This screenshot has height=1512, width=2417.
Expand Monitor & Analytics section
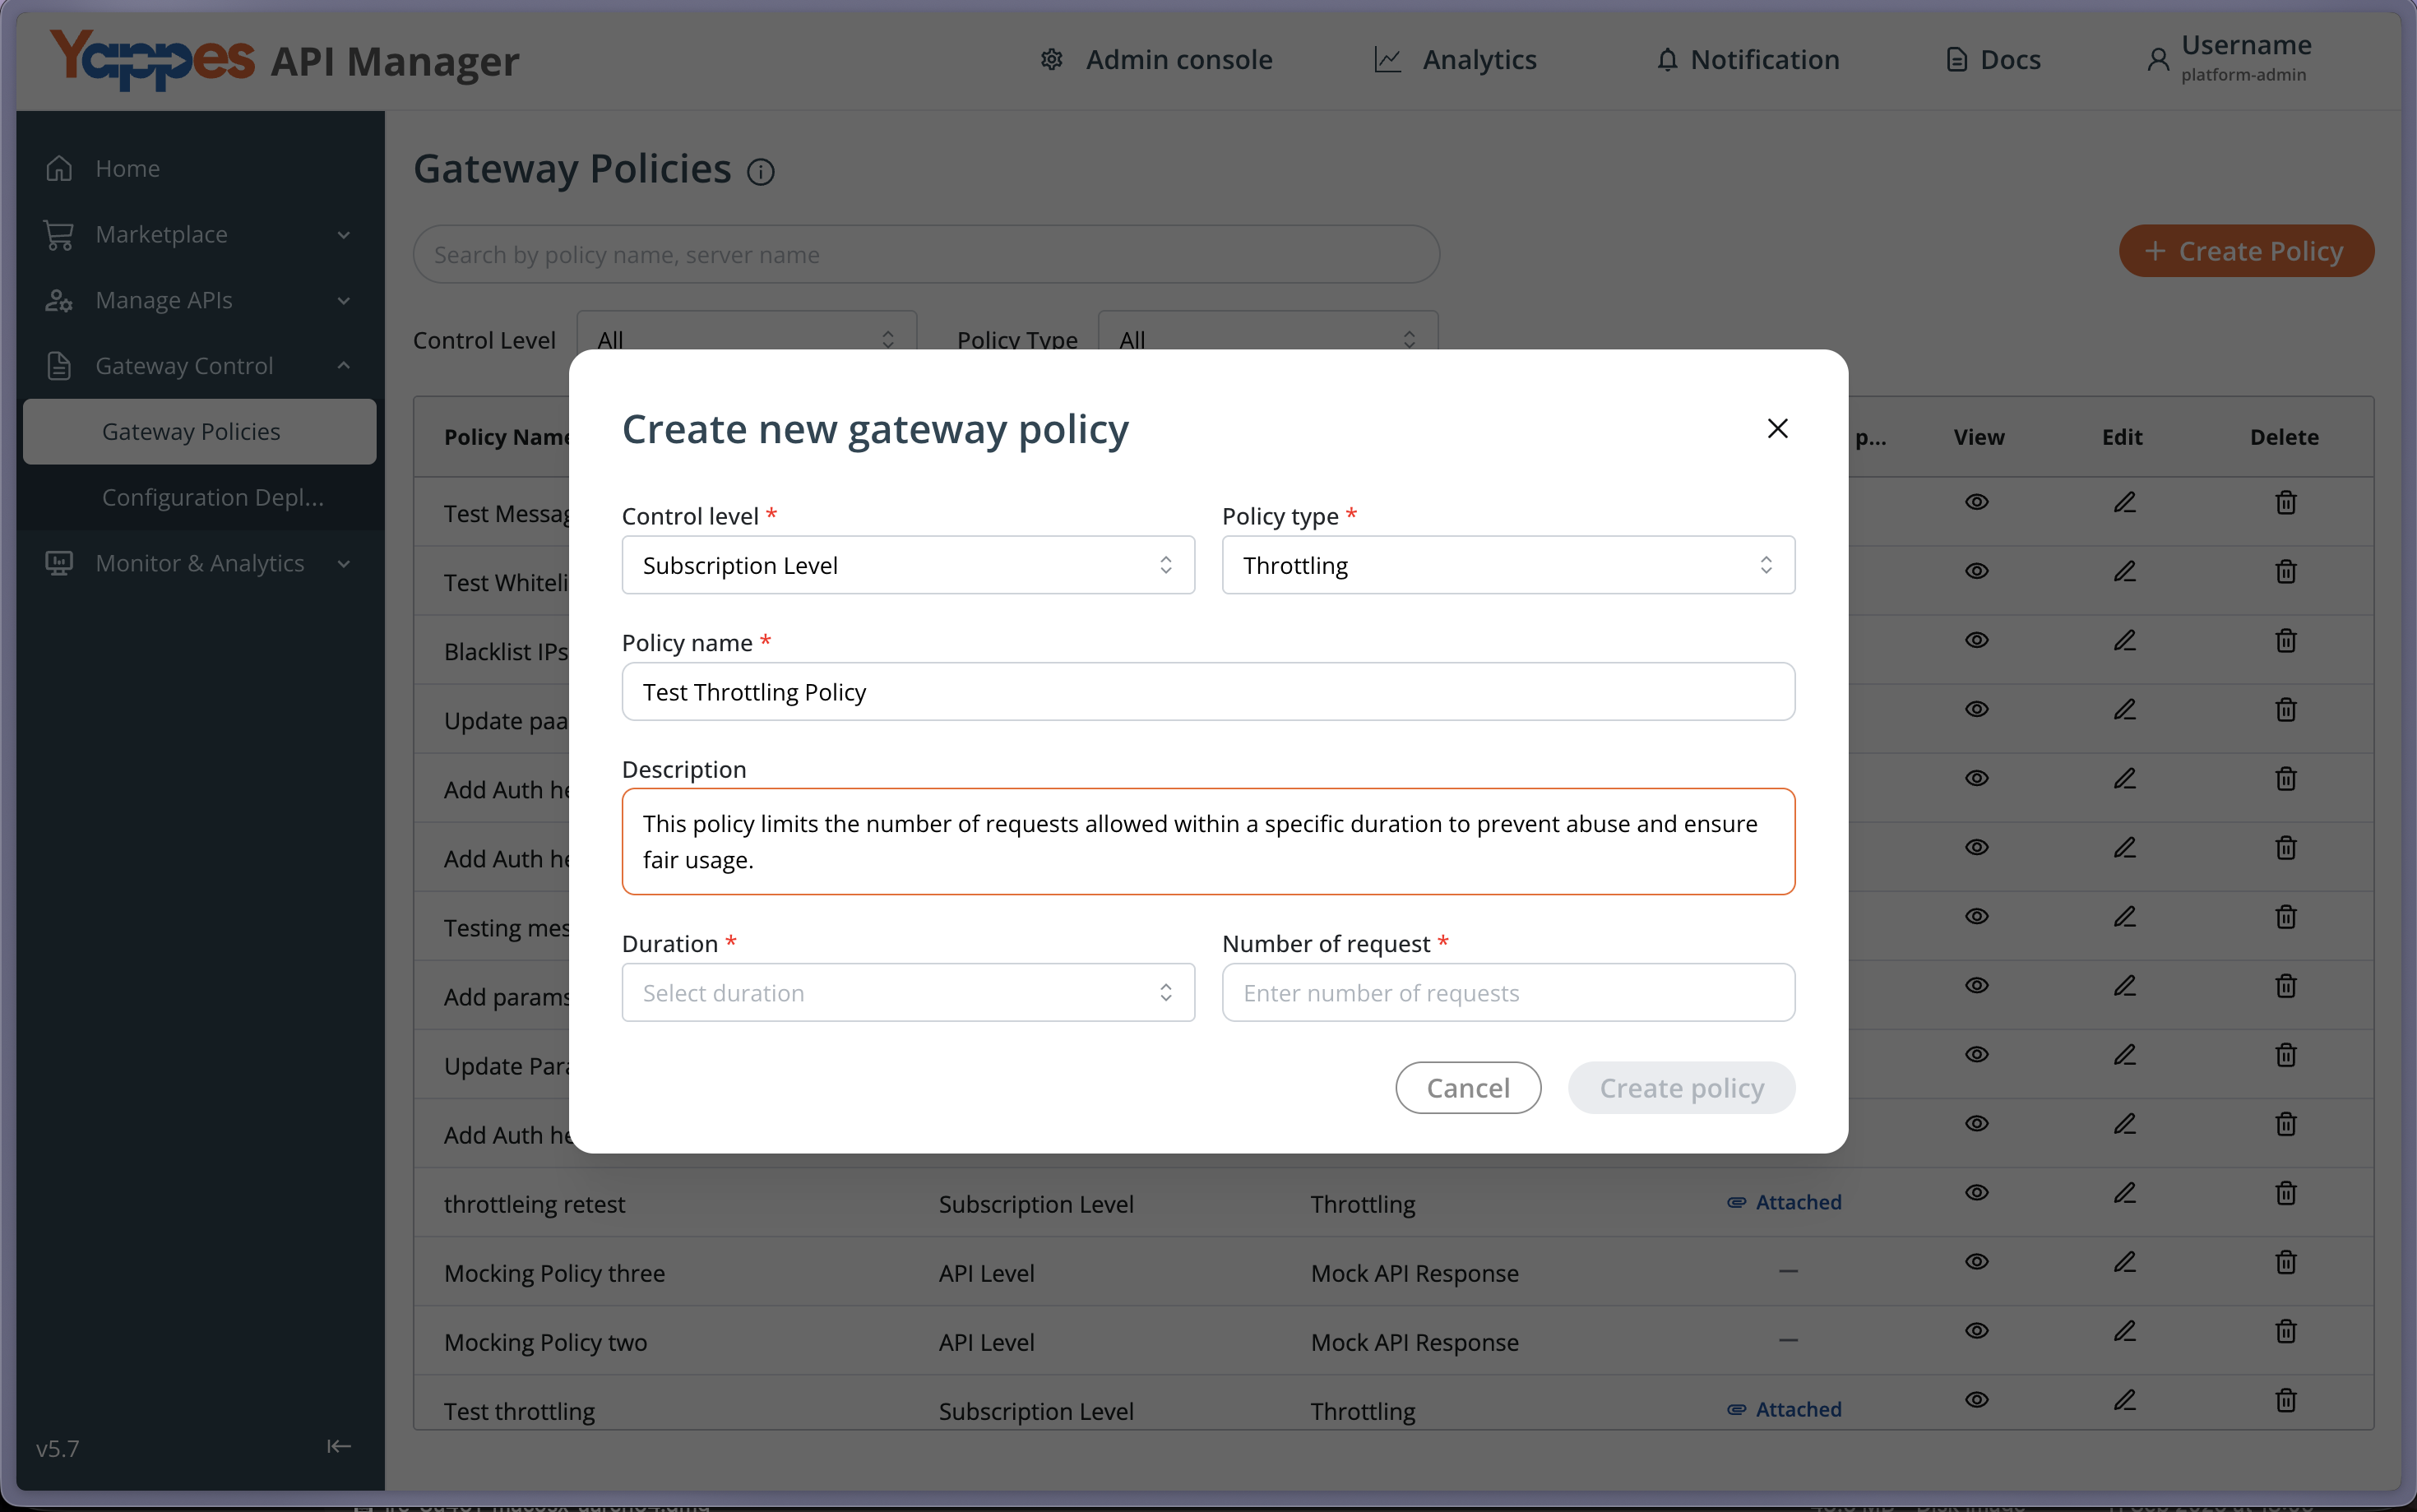coord(200,563)
